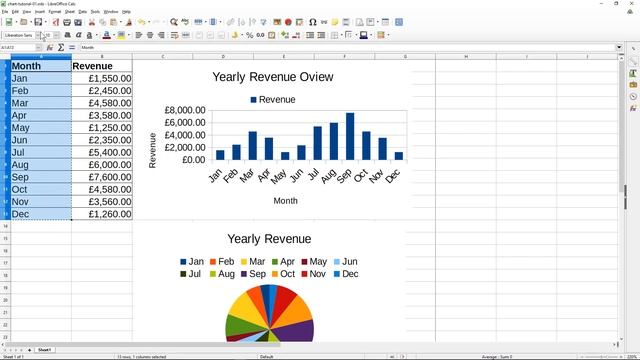Click the Background Color highlight swatch
The height and width of the screenshot is (360, 640).
[x=121, y=35]
